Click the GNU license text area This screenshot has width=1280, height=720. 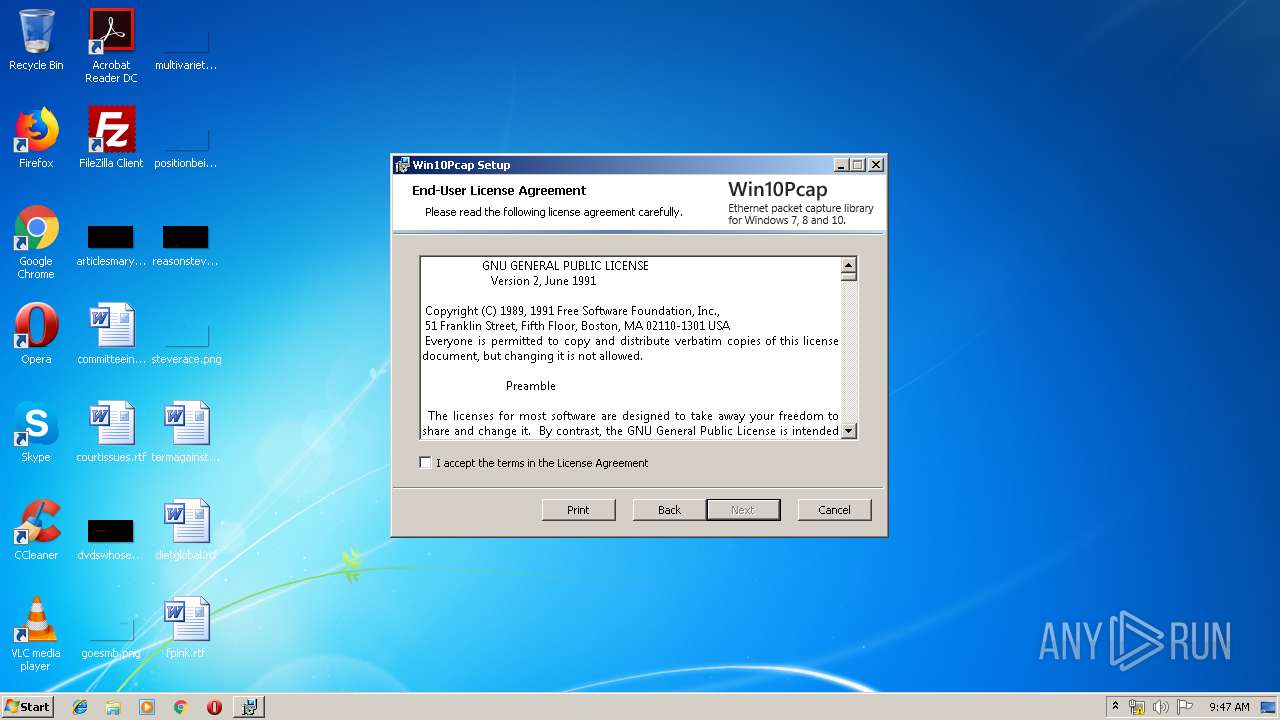click(631, 348)
